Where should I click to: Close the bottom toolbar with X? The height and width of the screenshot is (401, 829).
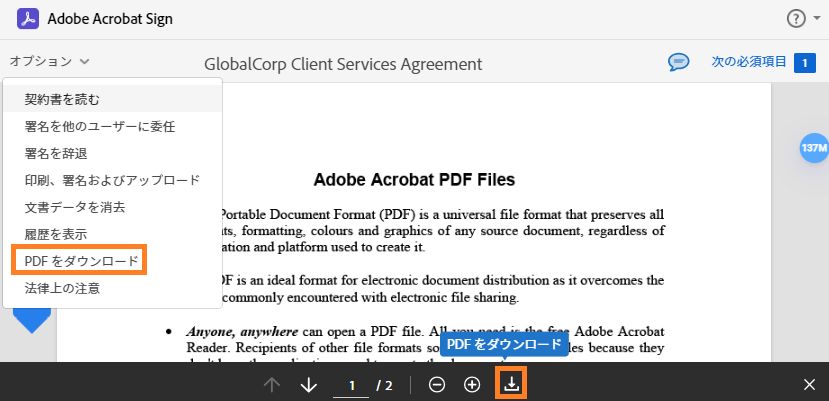[x=809, y=385]
